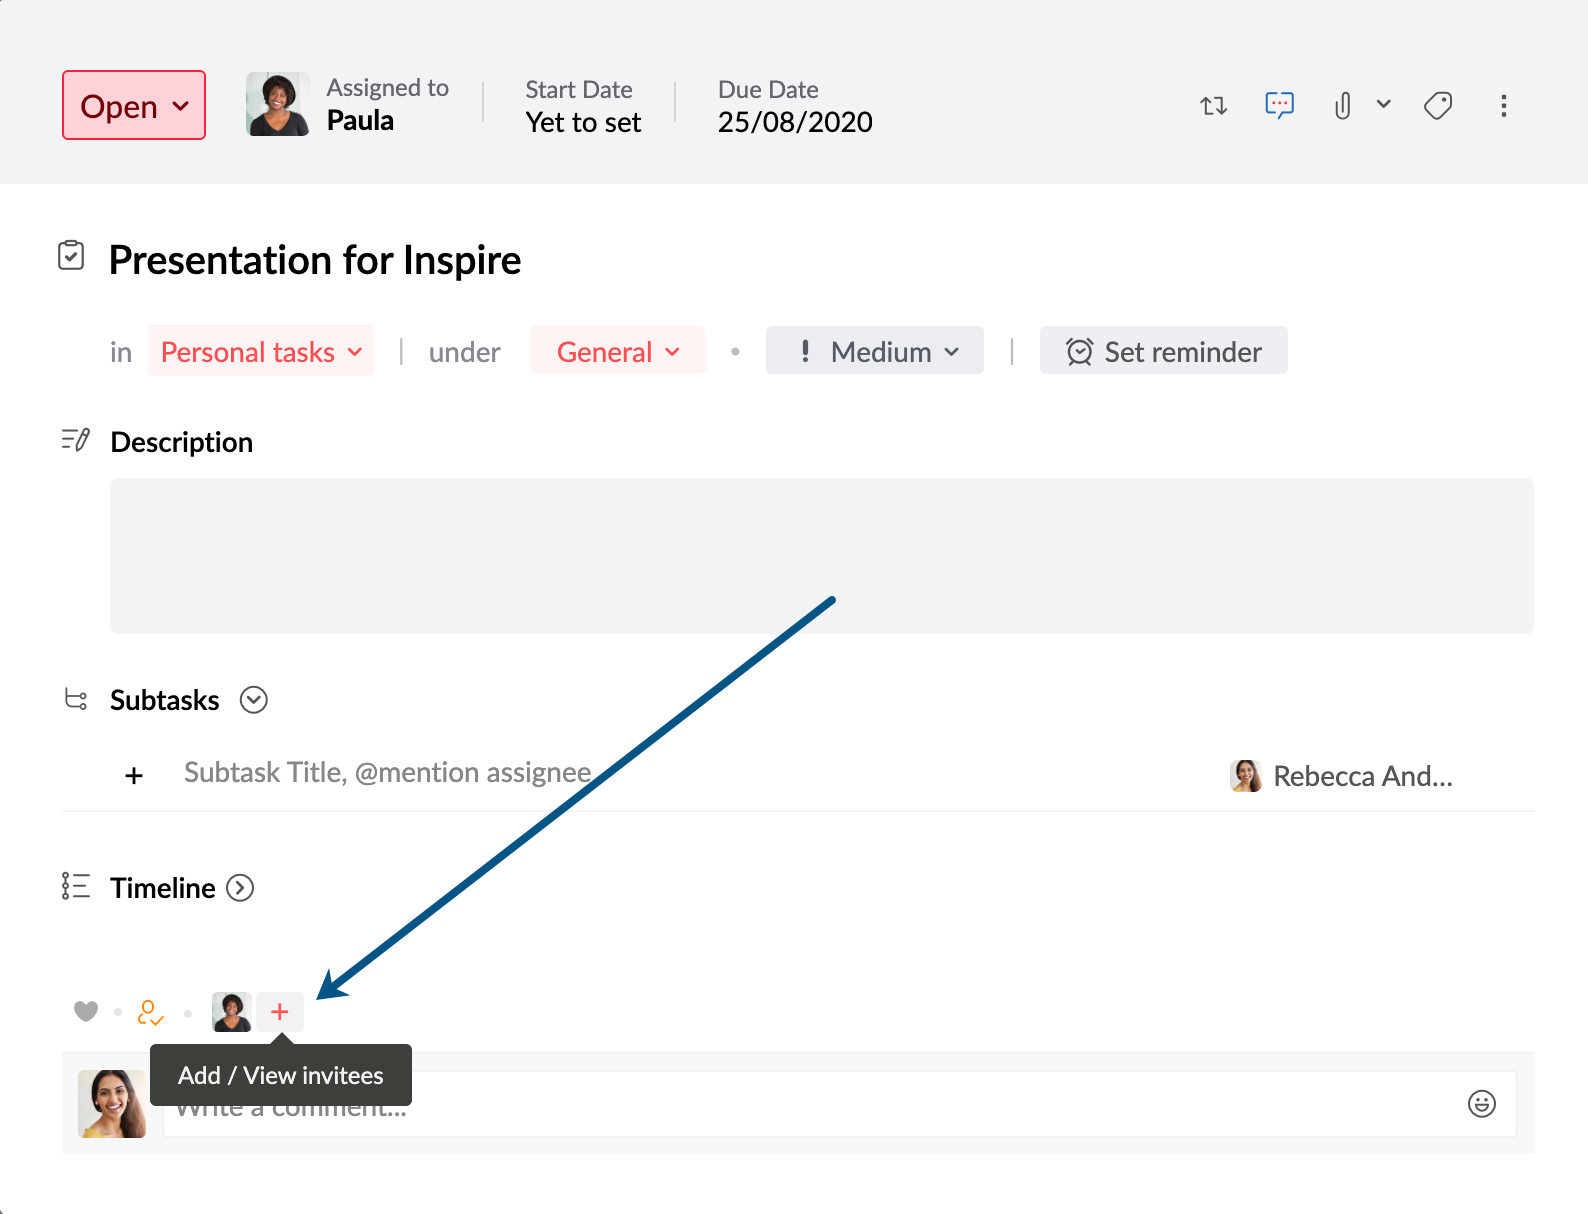Click the Due Date 25/08/2020 field

pyautogui.click(x=795, y=122)
